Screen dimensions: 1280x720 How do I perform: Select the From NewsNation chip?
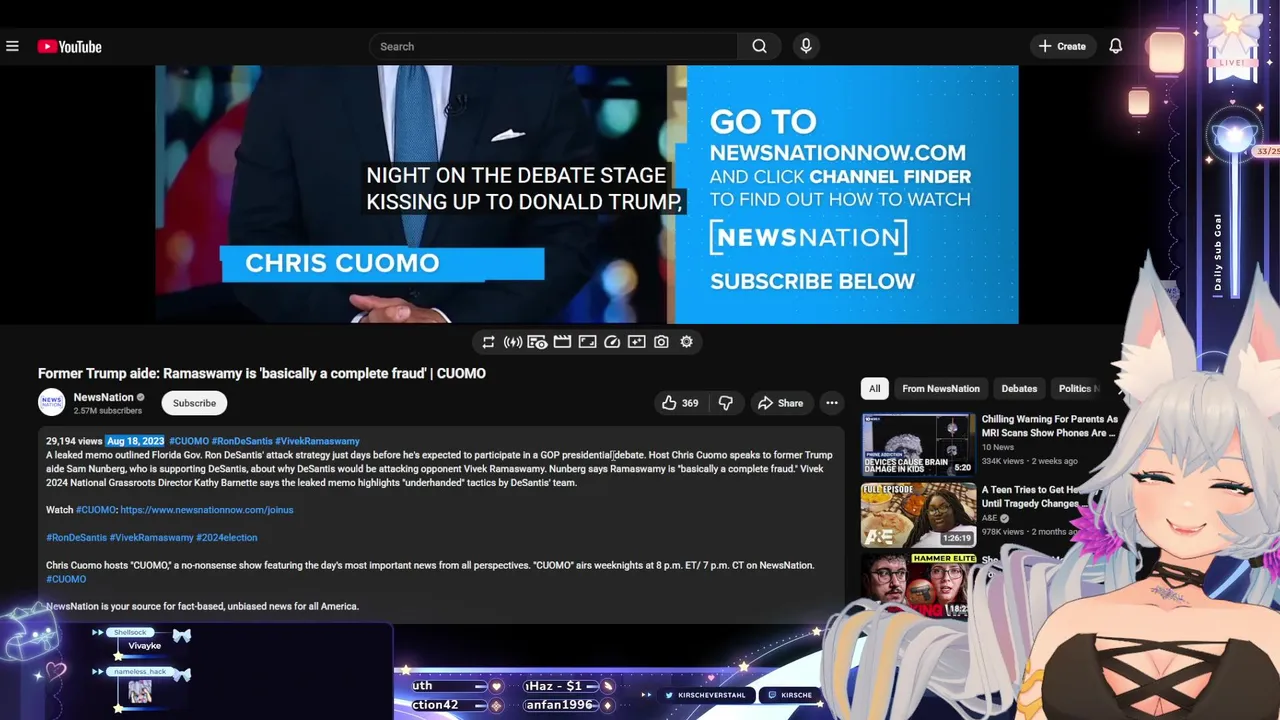pyautogui.click(x=941, y=388)
